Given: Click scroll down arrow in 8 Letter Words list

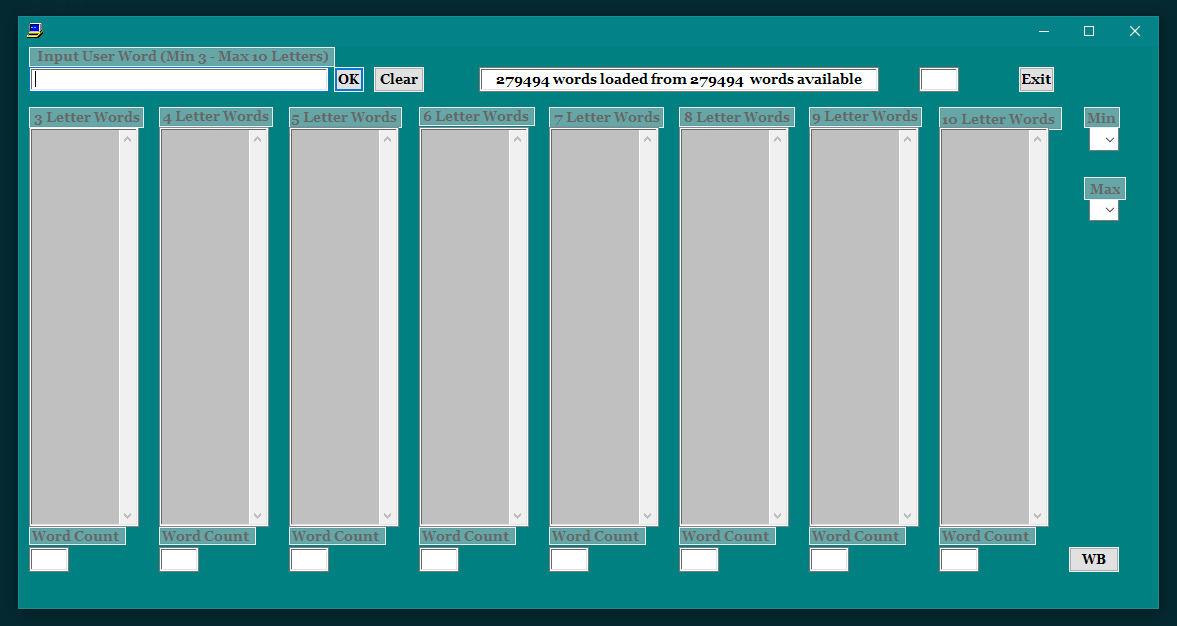Looking at the screenshot, I should pos(777,516).
